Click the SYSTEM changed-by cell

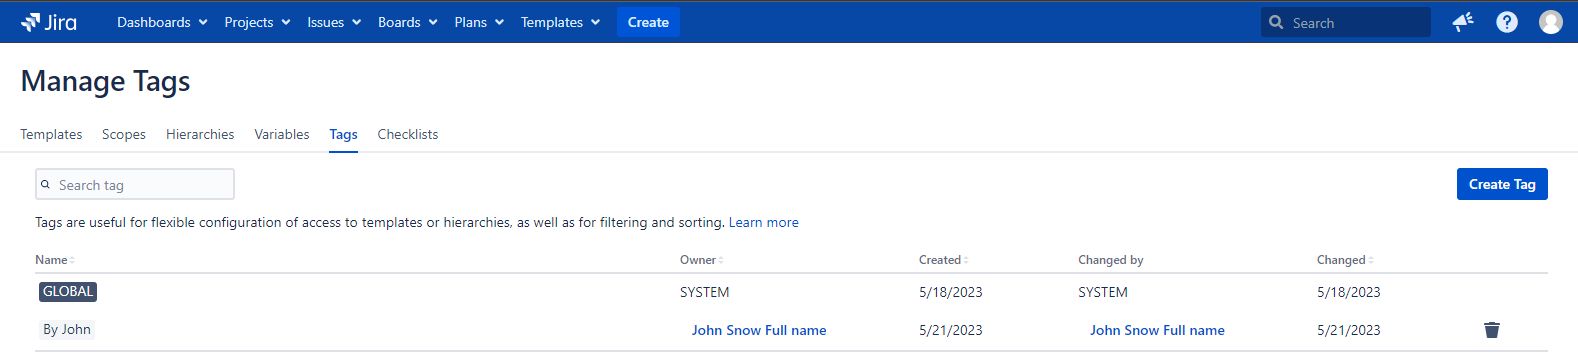point(1103,292)
